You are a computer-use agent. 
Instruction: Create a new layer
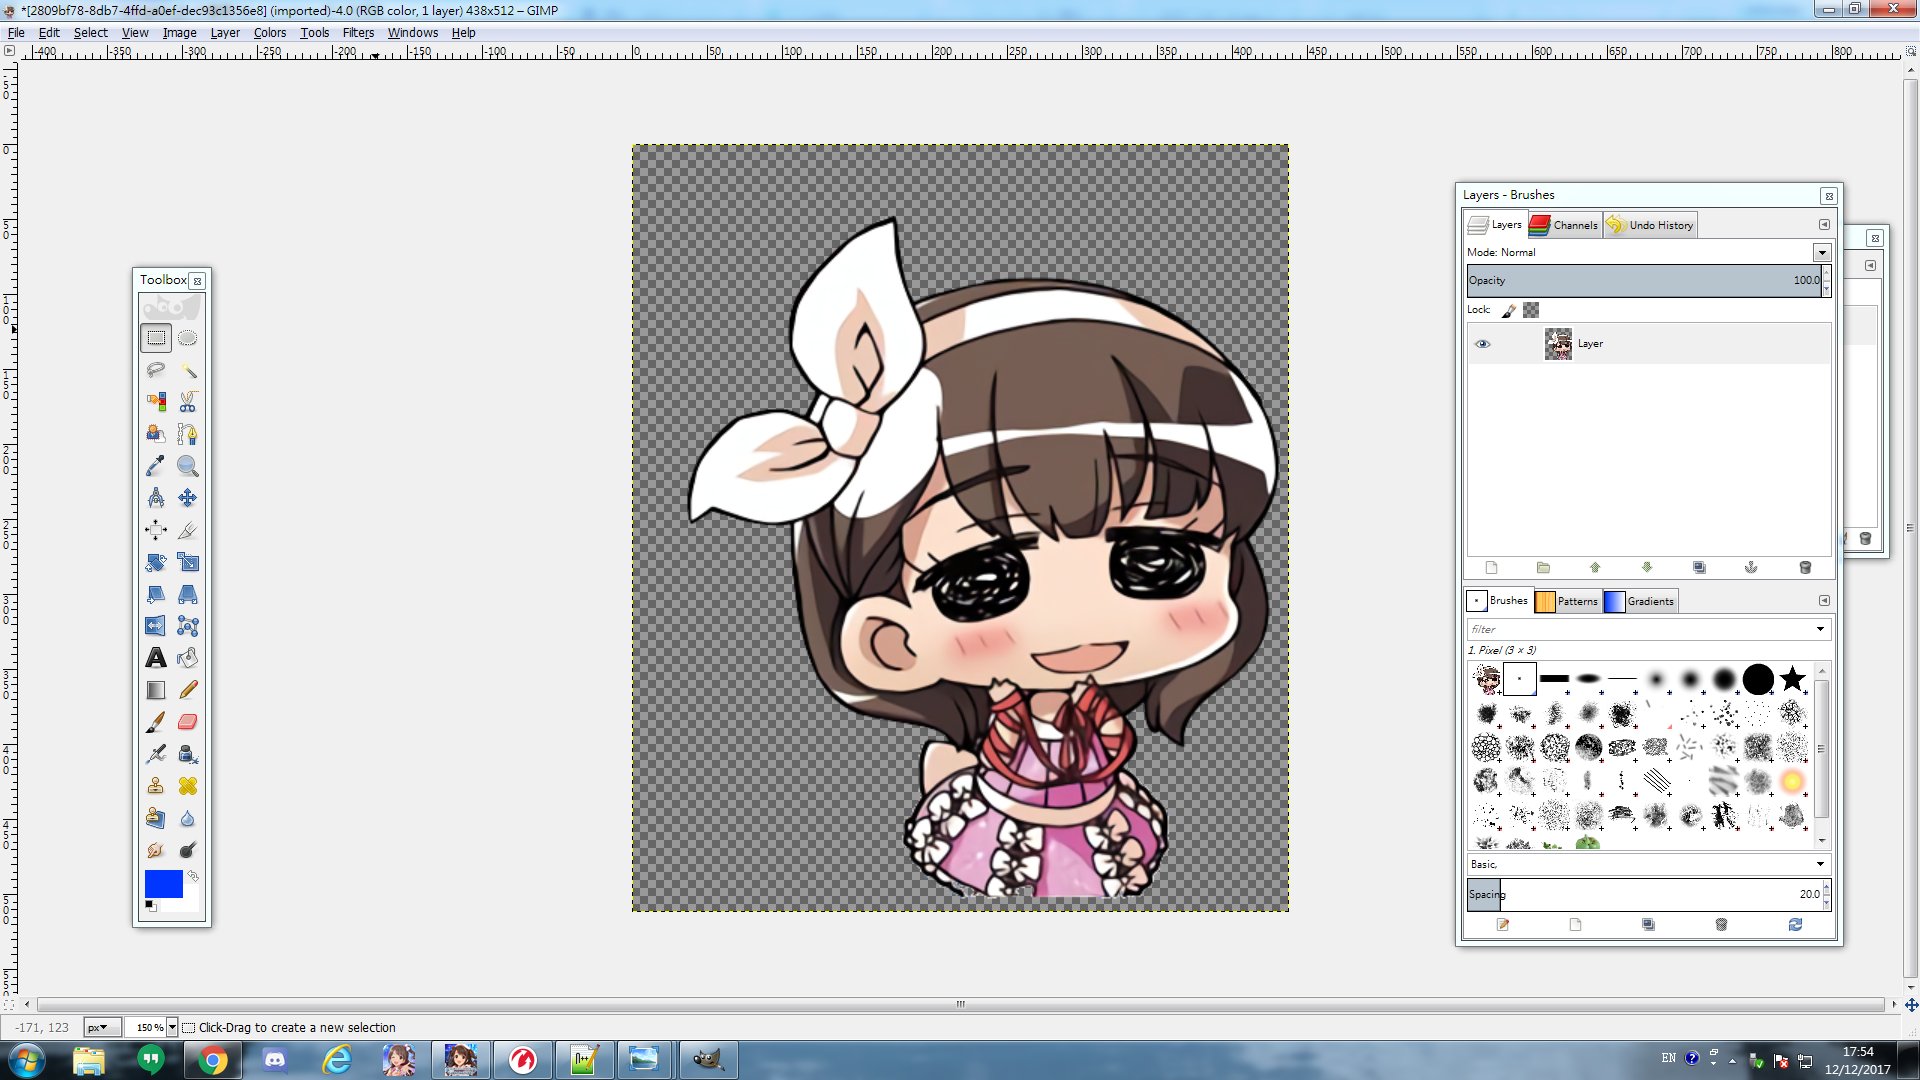click(1491, 568)
